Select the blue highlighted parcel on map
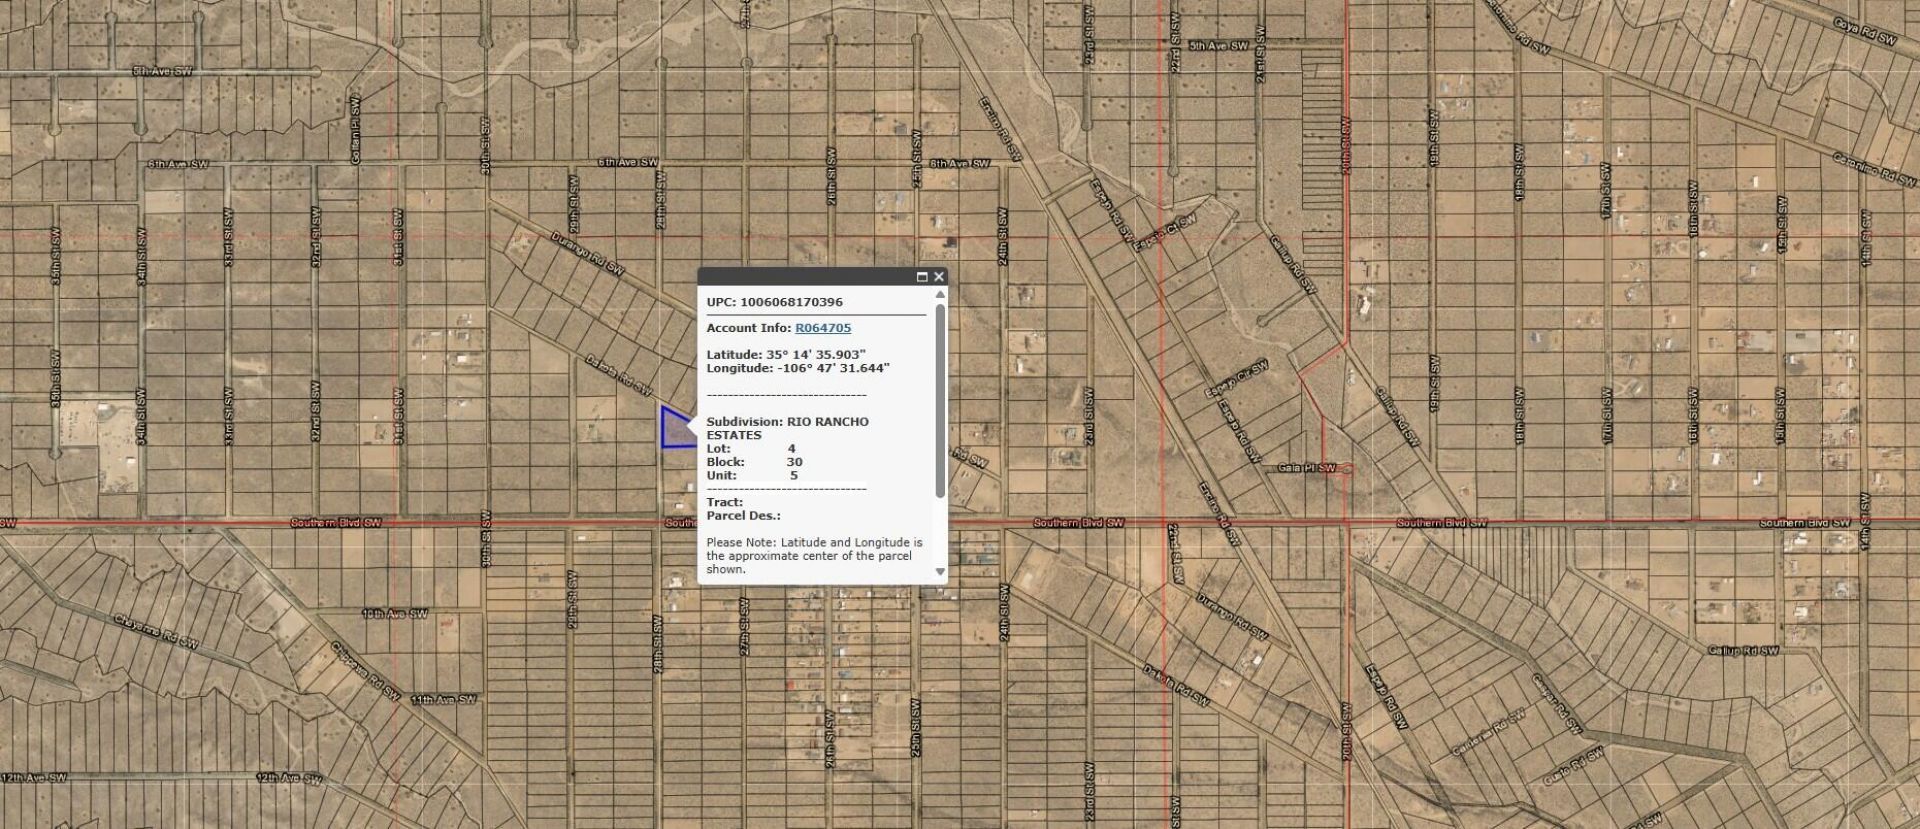1920x829 pixels. click(677, 429)
